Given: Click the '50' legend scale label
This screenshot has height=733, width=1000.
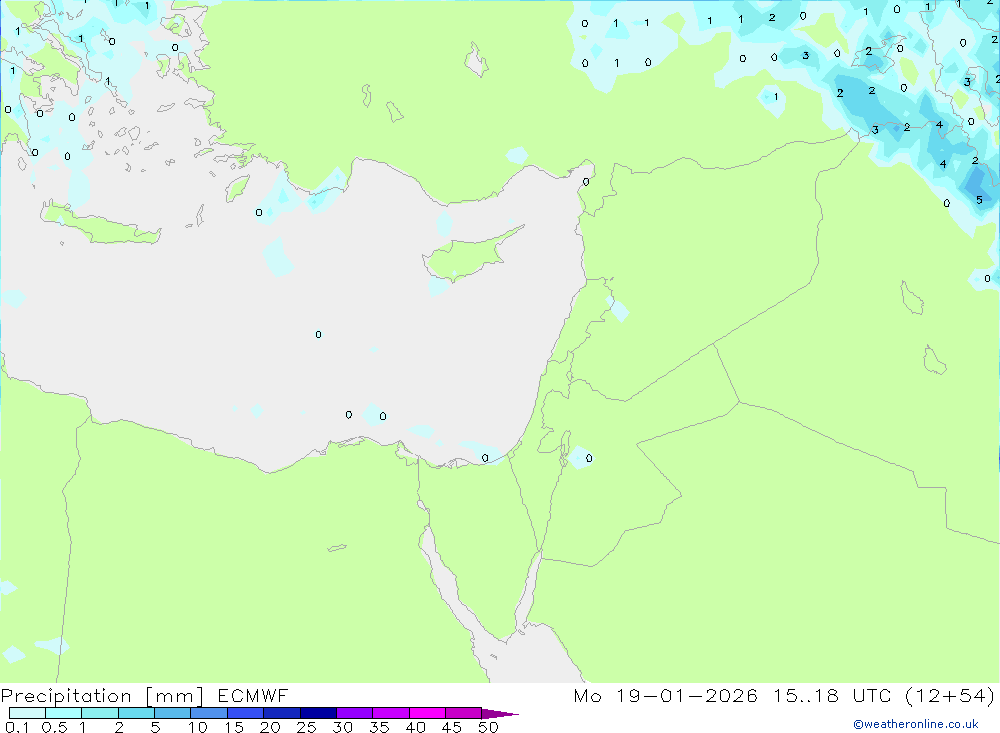Looking at the screenshot, I should click(x=488, y=727).
